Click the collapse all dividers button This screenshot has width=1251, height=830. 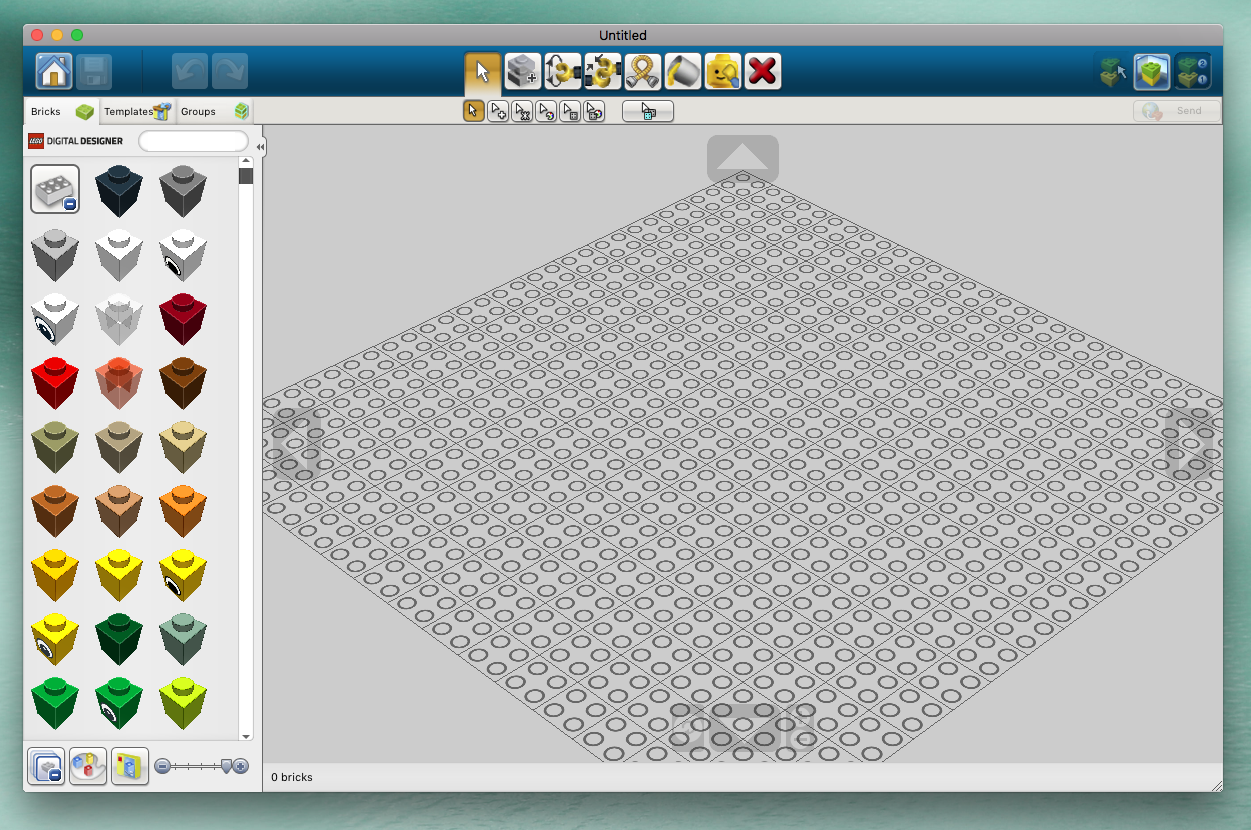point(46,766)
